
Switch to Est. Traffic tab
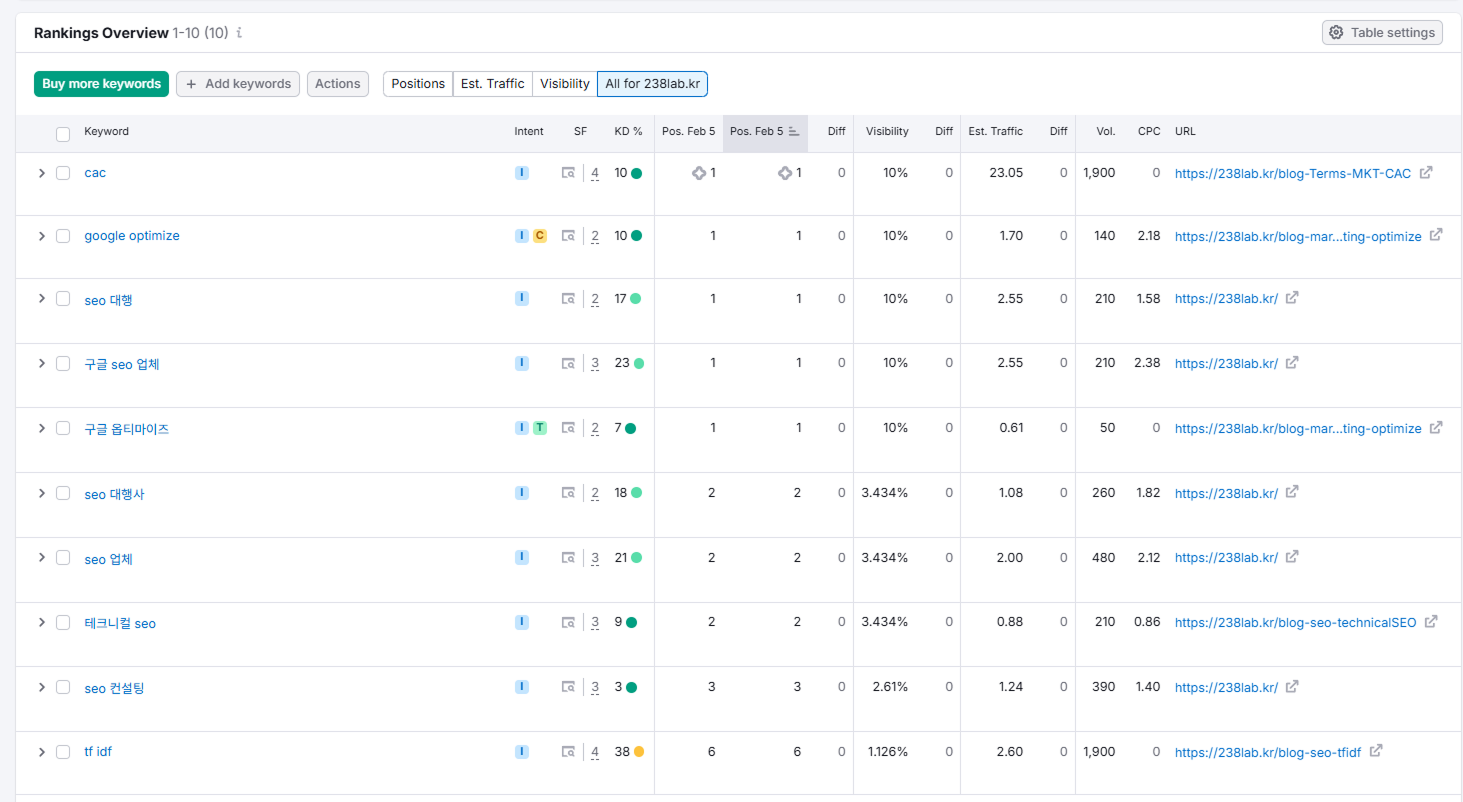pos(492,84)
